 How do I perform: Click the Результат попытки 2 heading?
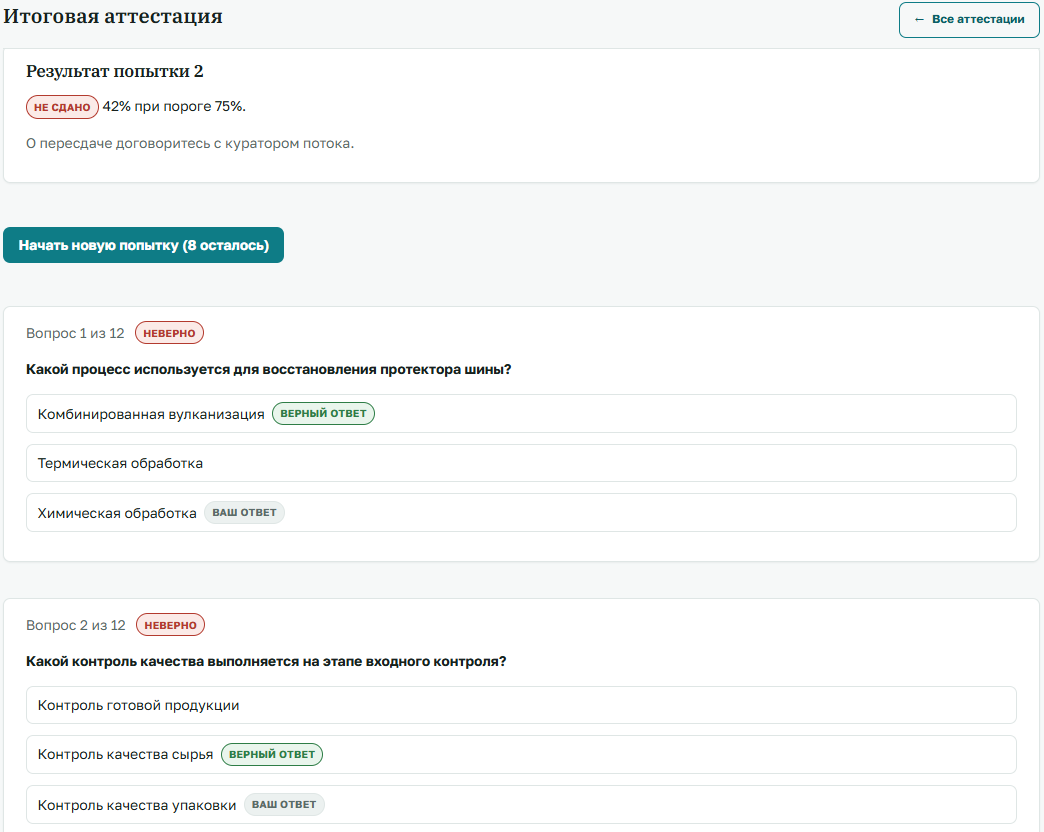click(115, 71)
